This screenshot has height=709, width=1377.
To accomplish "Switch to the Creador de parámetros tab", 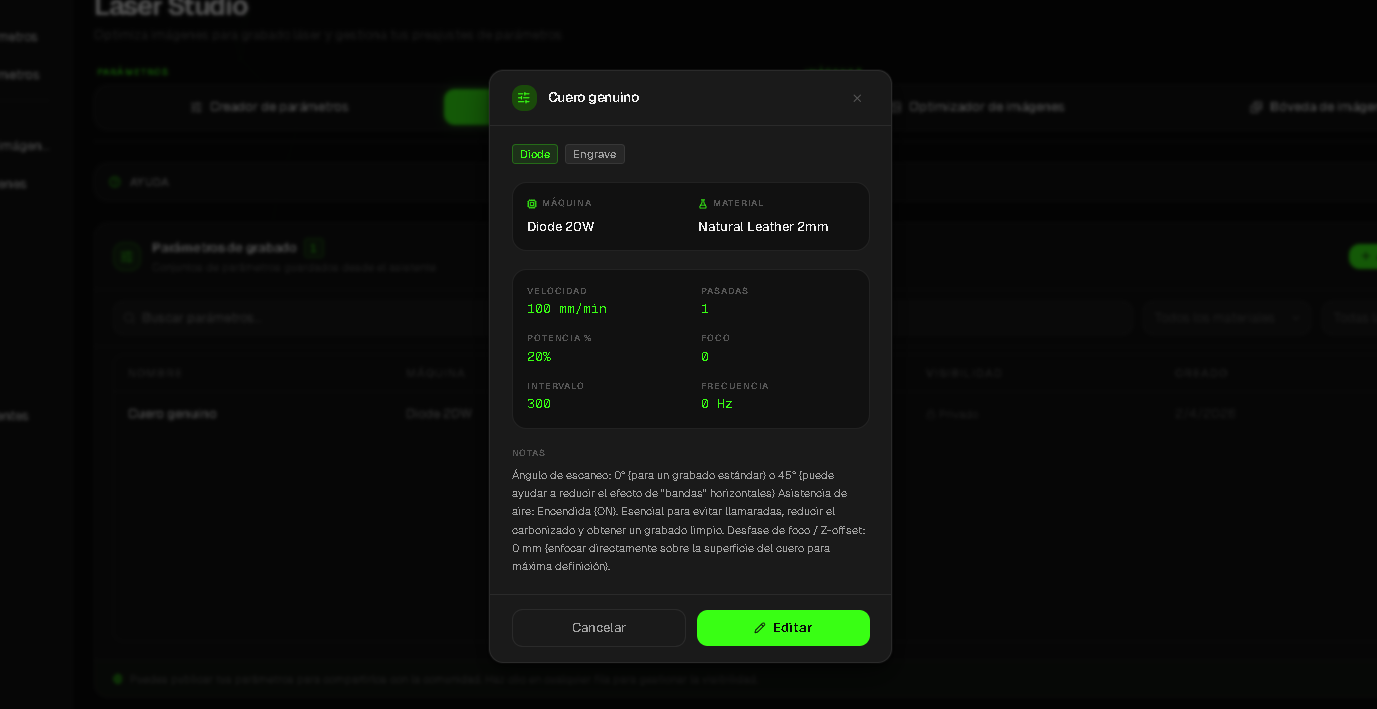I will point(269,107).
